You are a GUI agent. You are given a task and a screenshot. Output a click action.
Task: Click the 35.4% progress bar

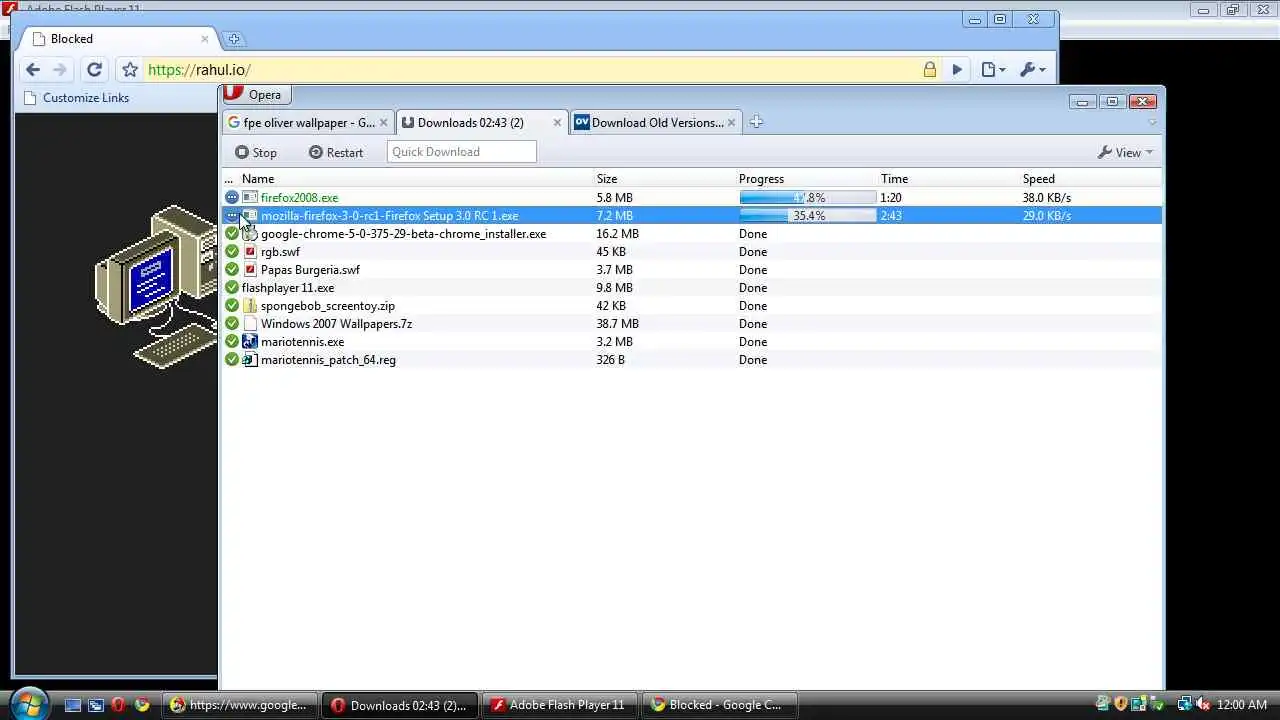tap(808, 215)
